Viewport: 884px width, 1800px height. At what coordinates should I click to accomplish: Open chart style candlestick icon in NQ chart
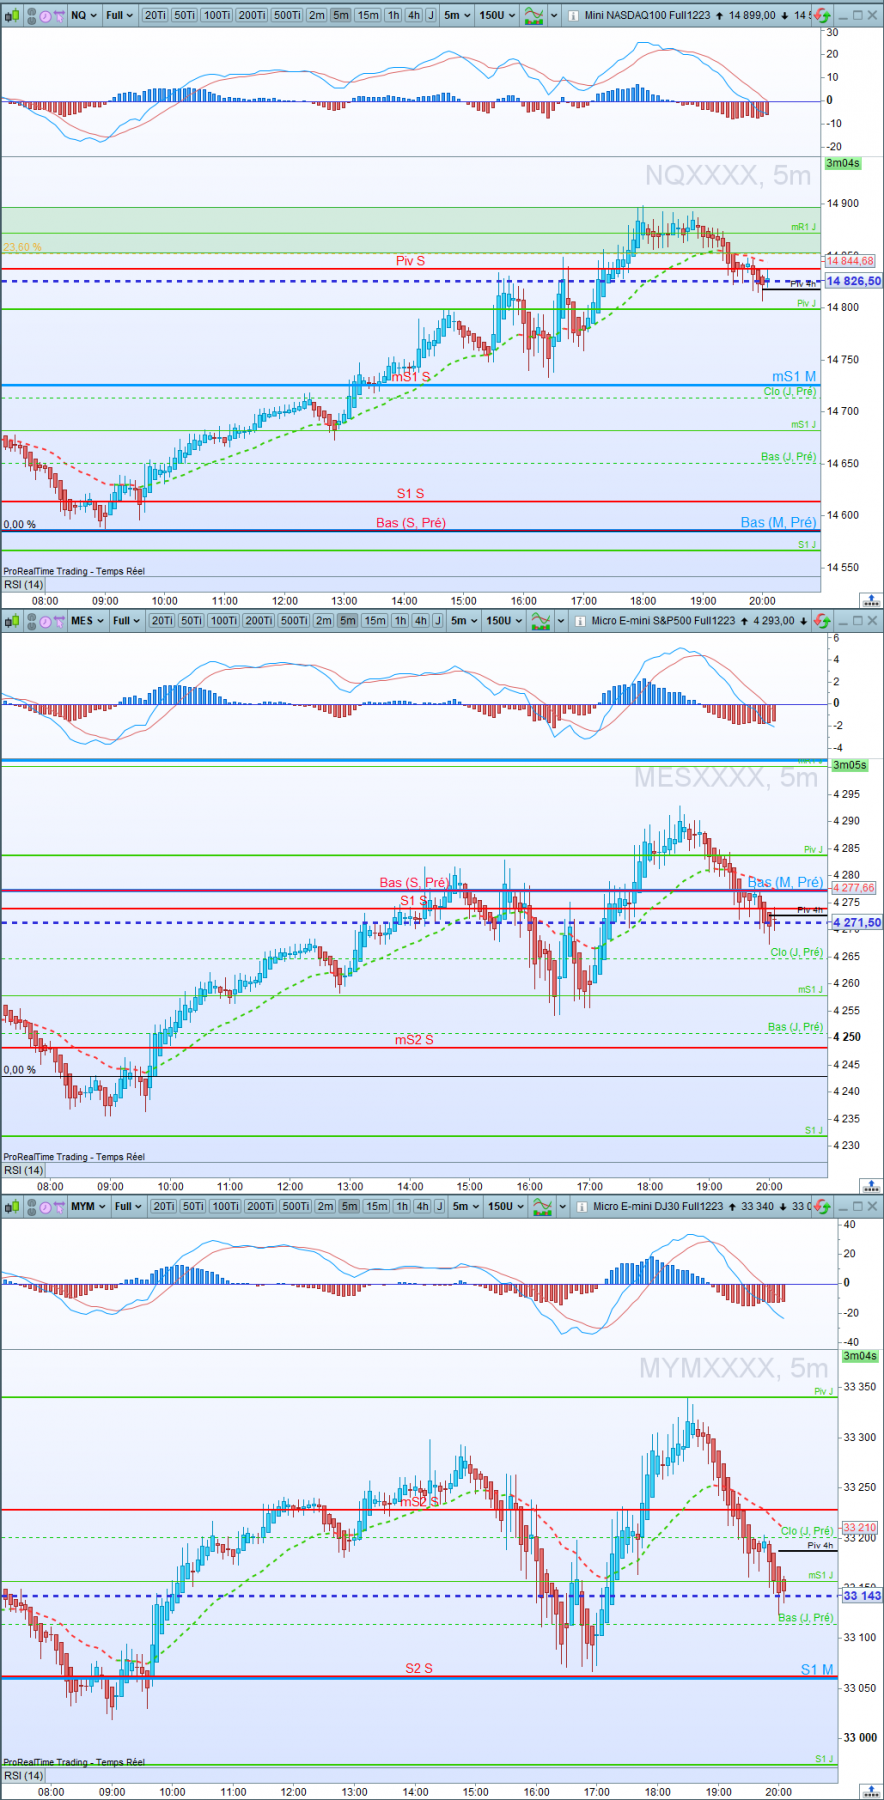tap(13, 15)
